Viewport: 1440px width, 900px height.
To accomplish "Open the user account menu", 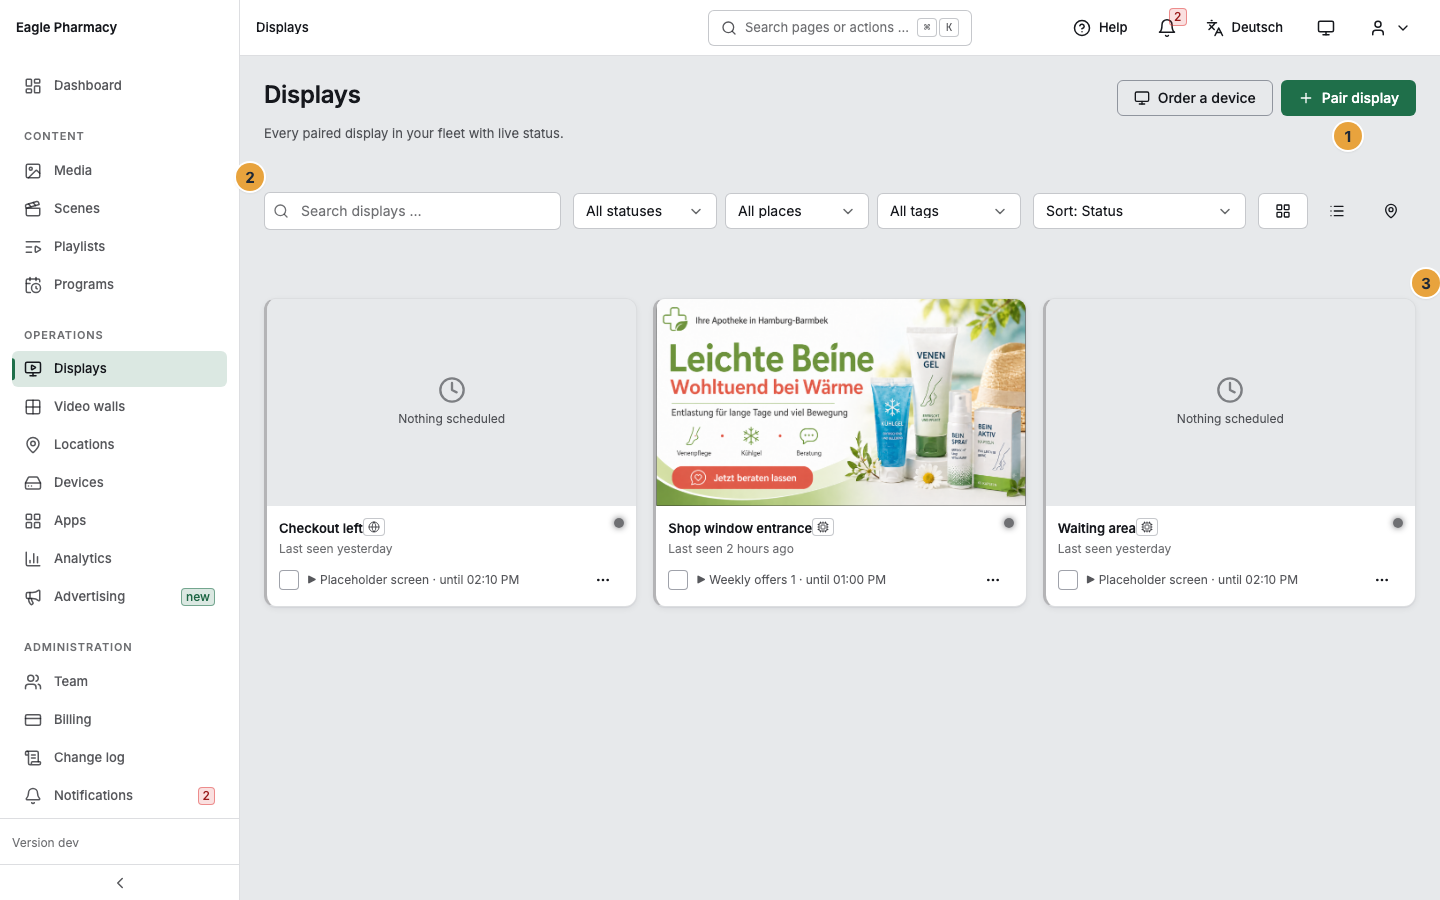I will coord(1390,28).
